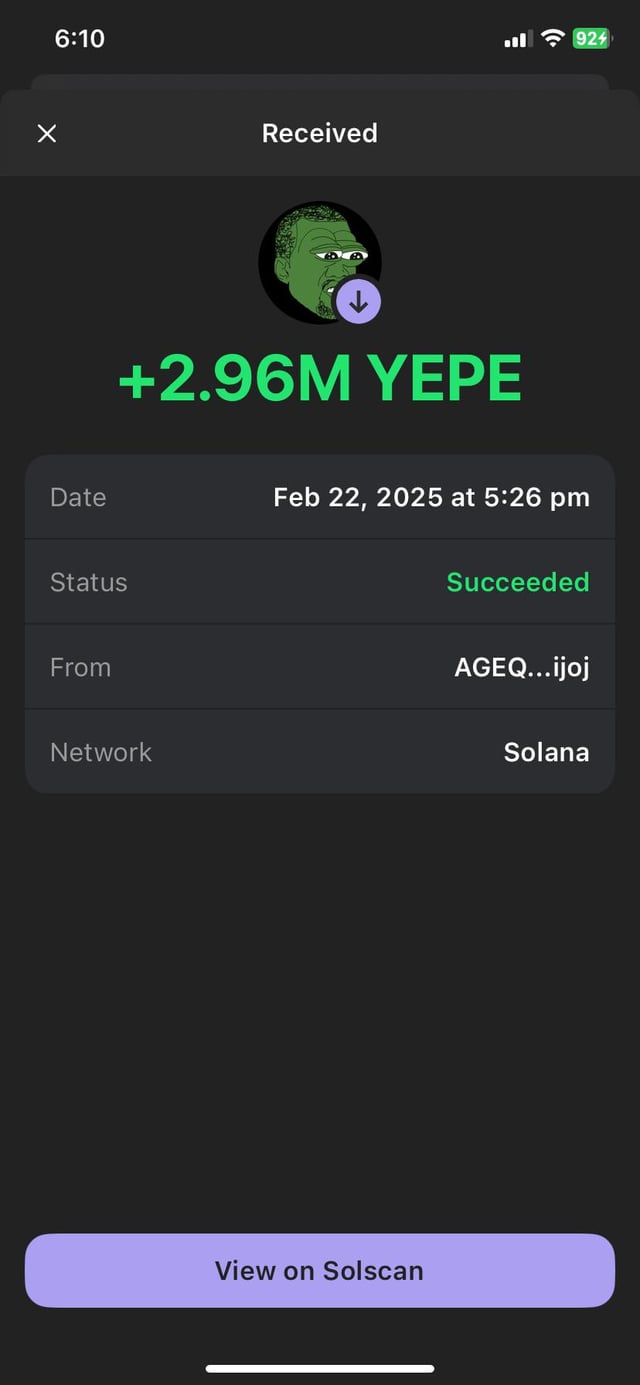Tap the battery level indicator

pos(590,39)
